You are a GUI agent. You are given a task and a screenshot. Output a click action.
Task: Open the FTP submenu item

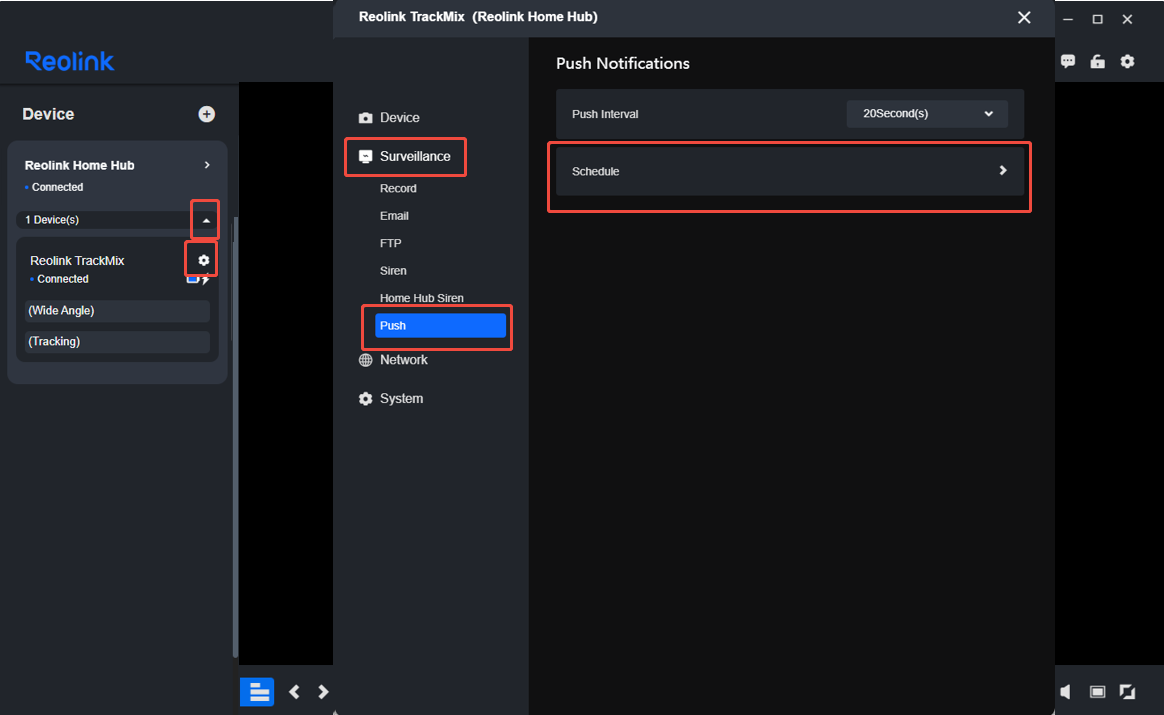[390, 244]
